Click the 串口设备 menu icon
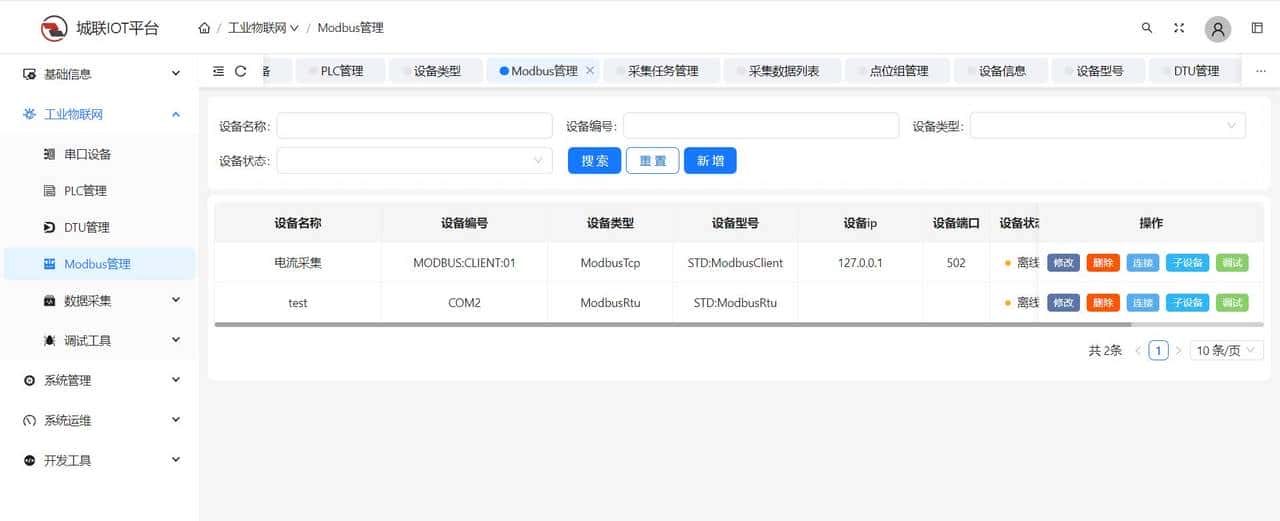Image resolution: width=1280 pixels, height=521 pixels. (50, 154)
